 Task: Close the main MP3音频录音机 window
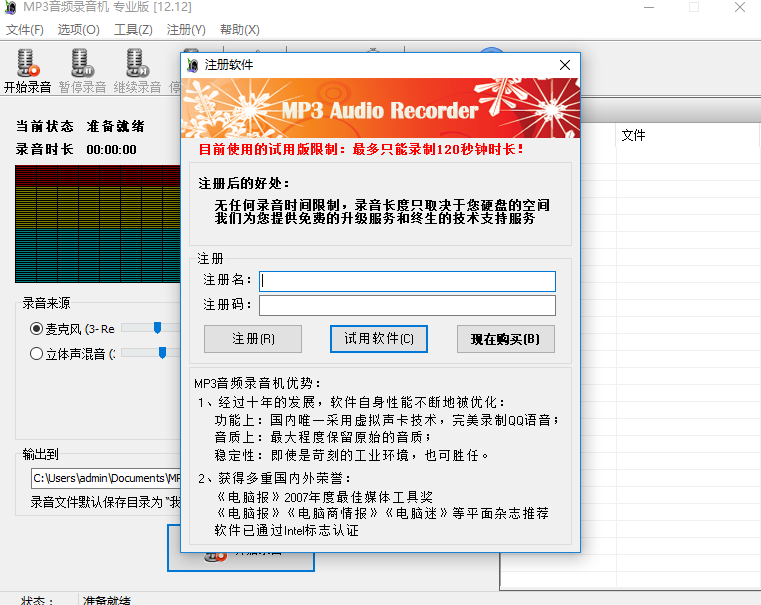(740, 7)
